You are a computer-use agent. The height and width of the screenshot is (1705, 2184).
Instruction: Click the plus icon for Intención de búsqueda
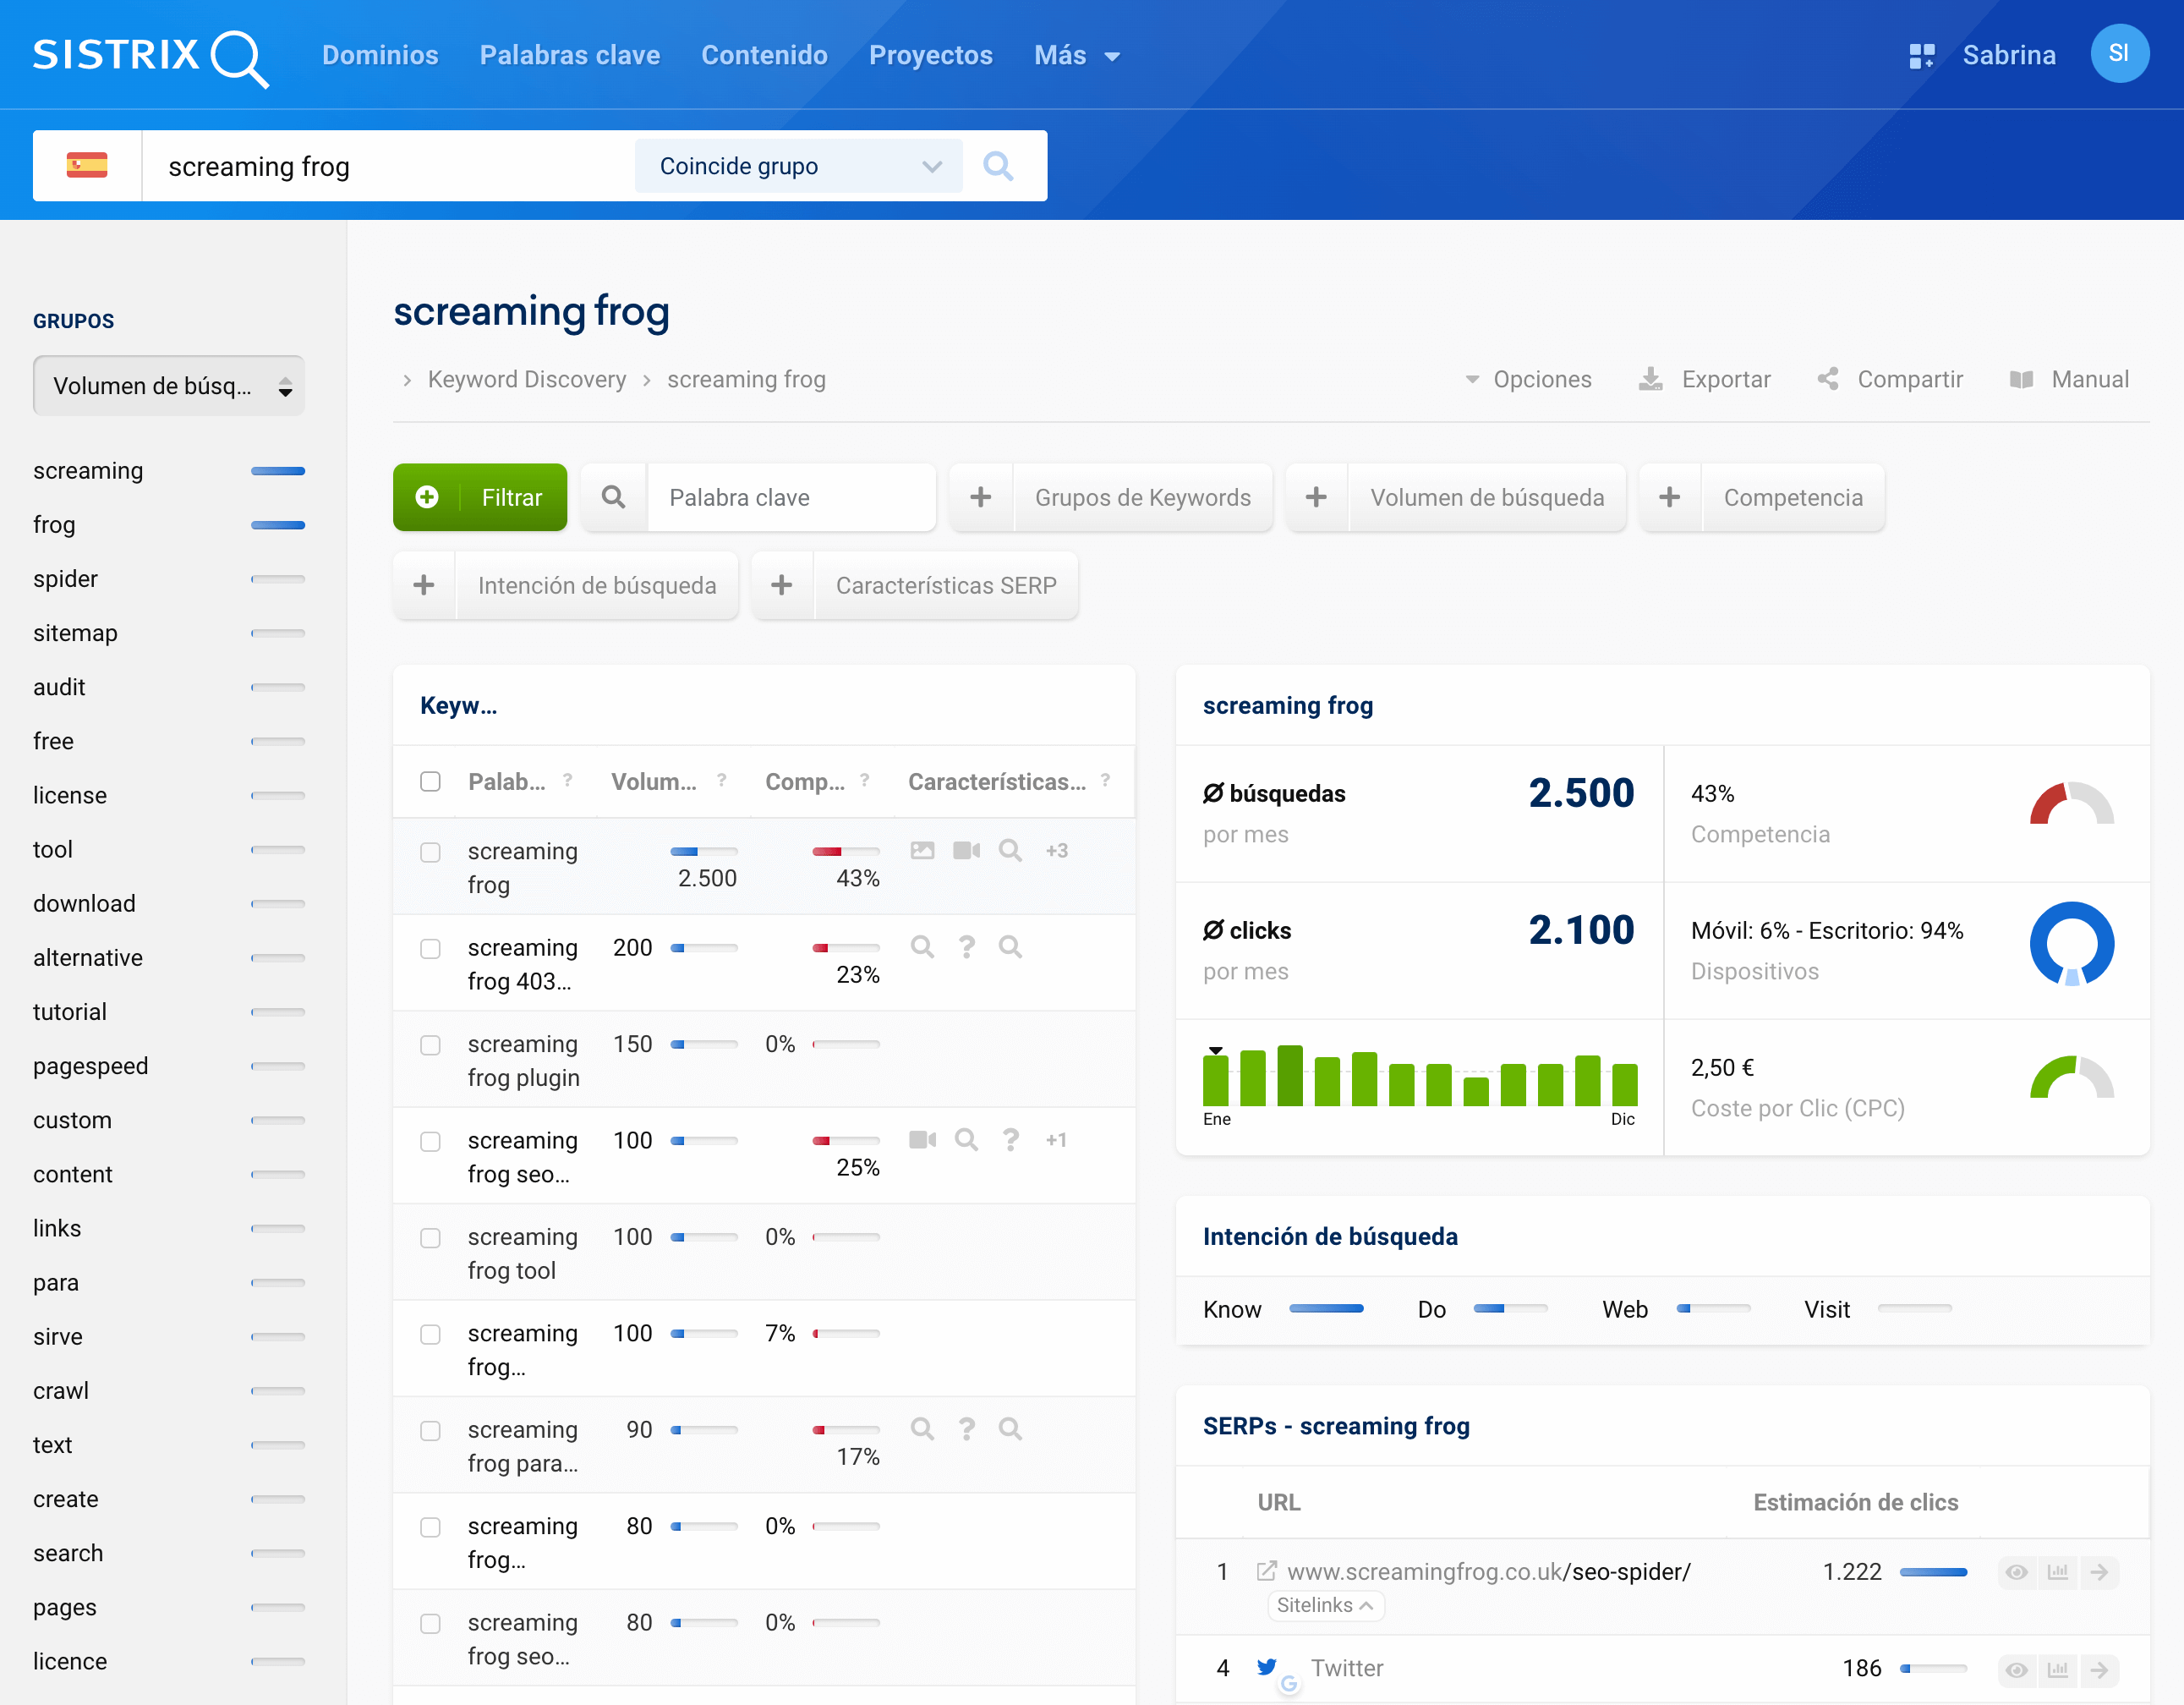pyautogui.click(x=424, y=585)
